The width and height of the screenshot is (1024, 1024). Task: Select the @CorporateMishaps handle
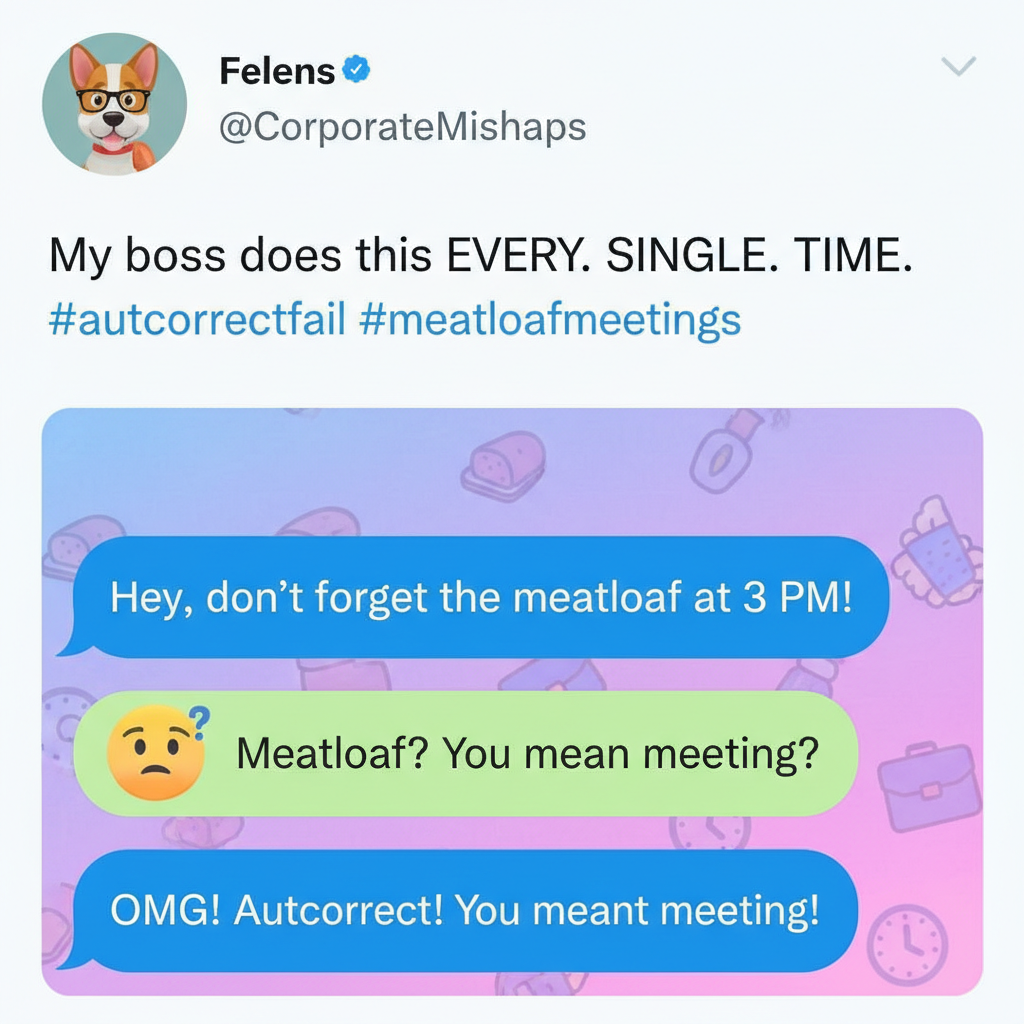click(x=401, y=126)
